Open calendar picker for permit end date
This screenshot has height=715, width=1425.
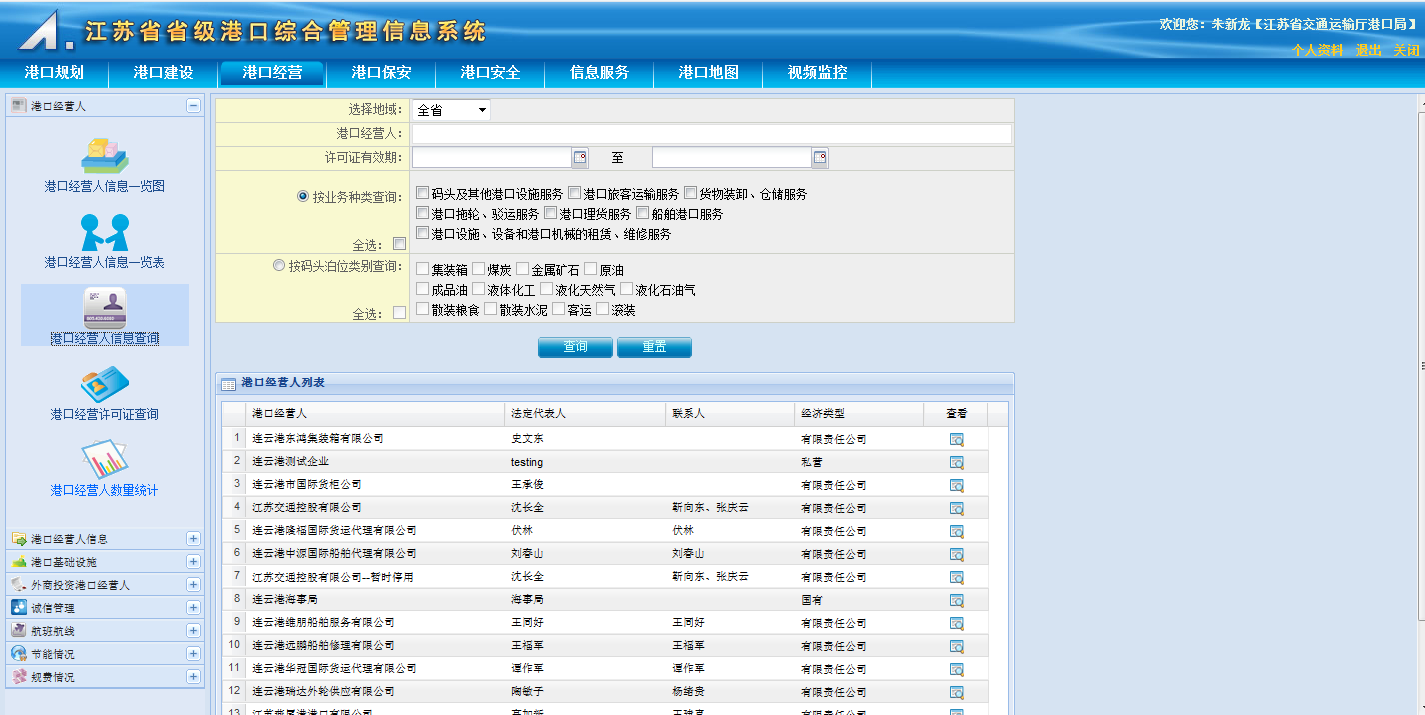[x=820, y=158]
